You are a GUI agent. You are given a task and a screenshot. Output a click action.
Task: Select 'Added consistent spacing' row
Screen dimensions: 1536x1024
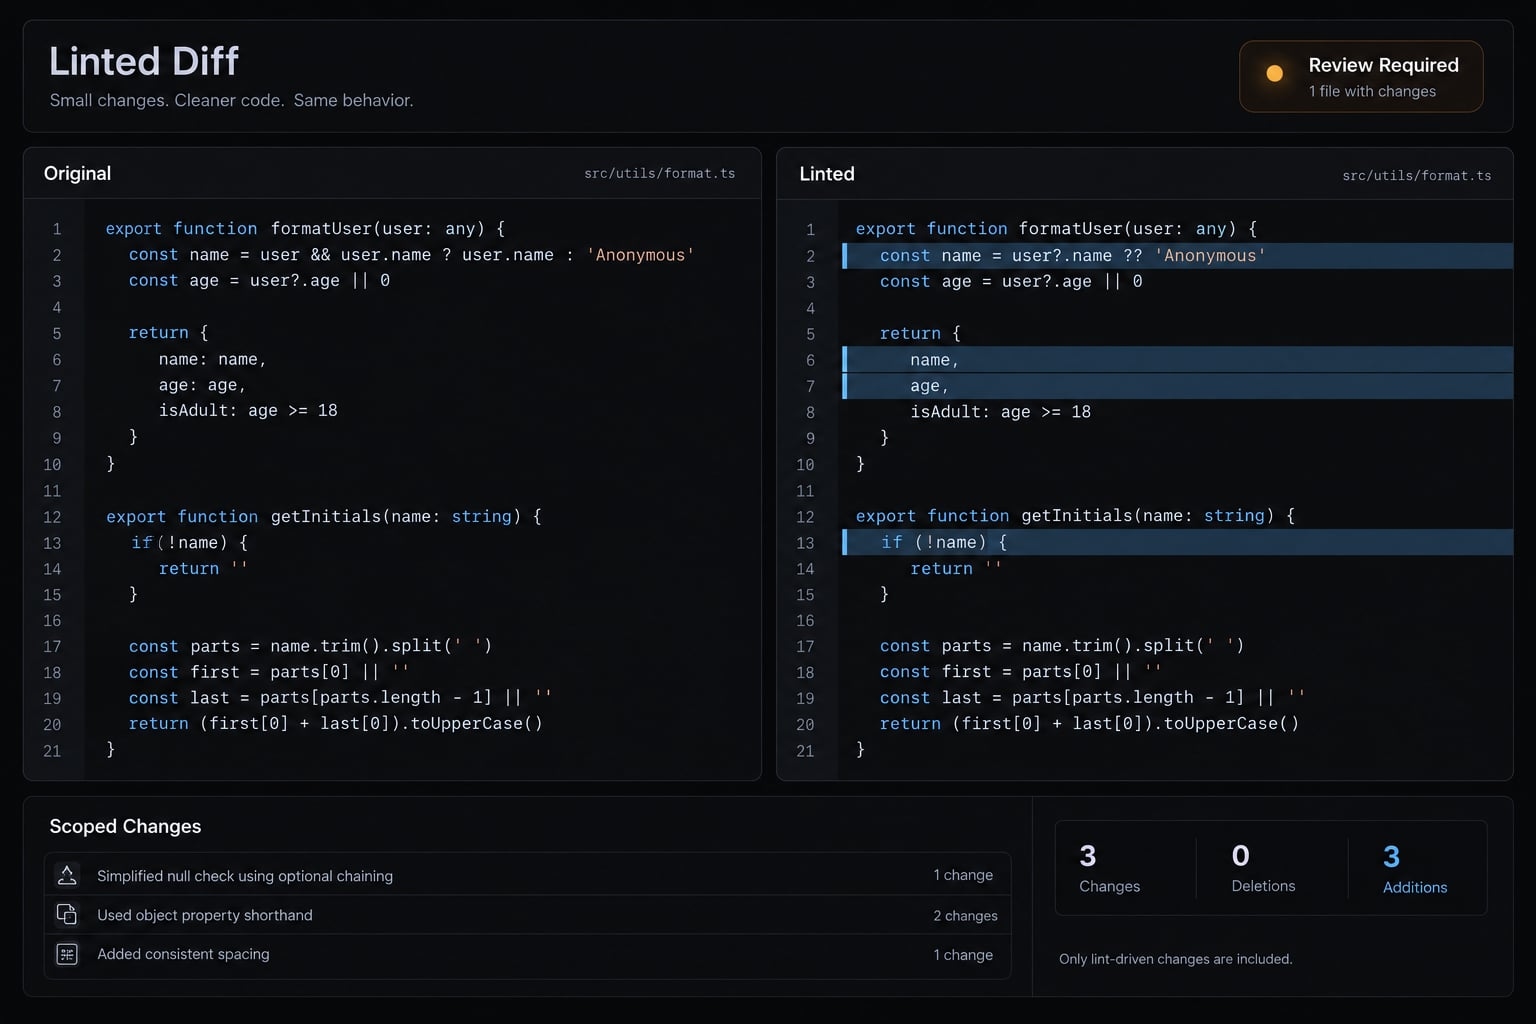(527, 954)
